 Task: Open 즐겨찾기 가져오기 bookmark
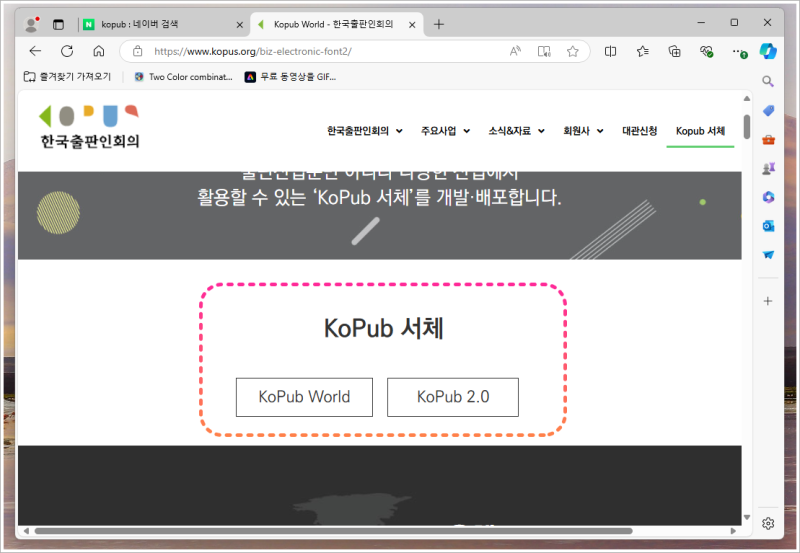tap(67, 77)
